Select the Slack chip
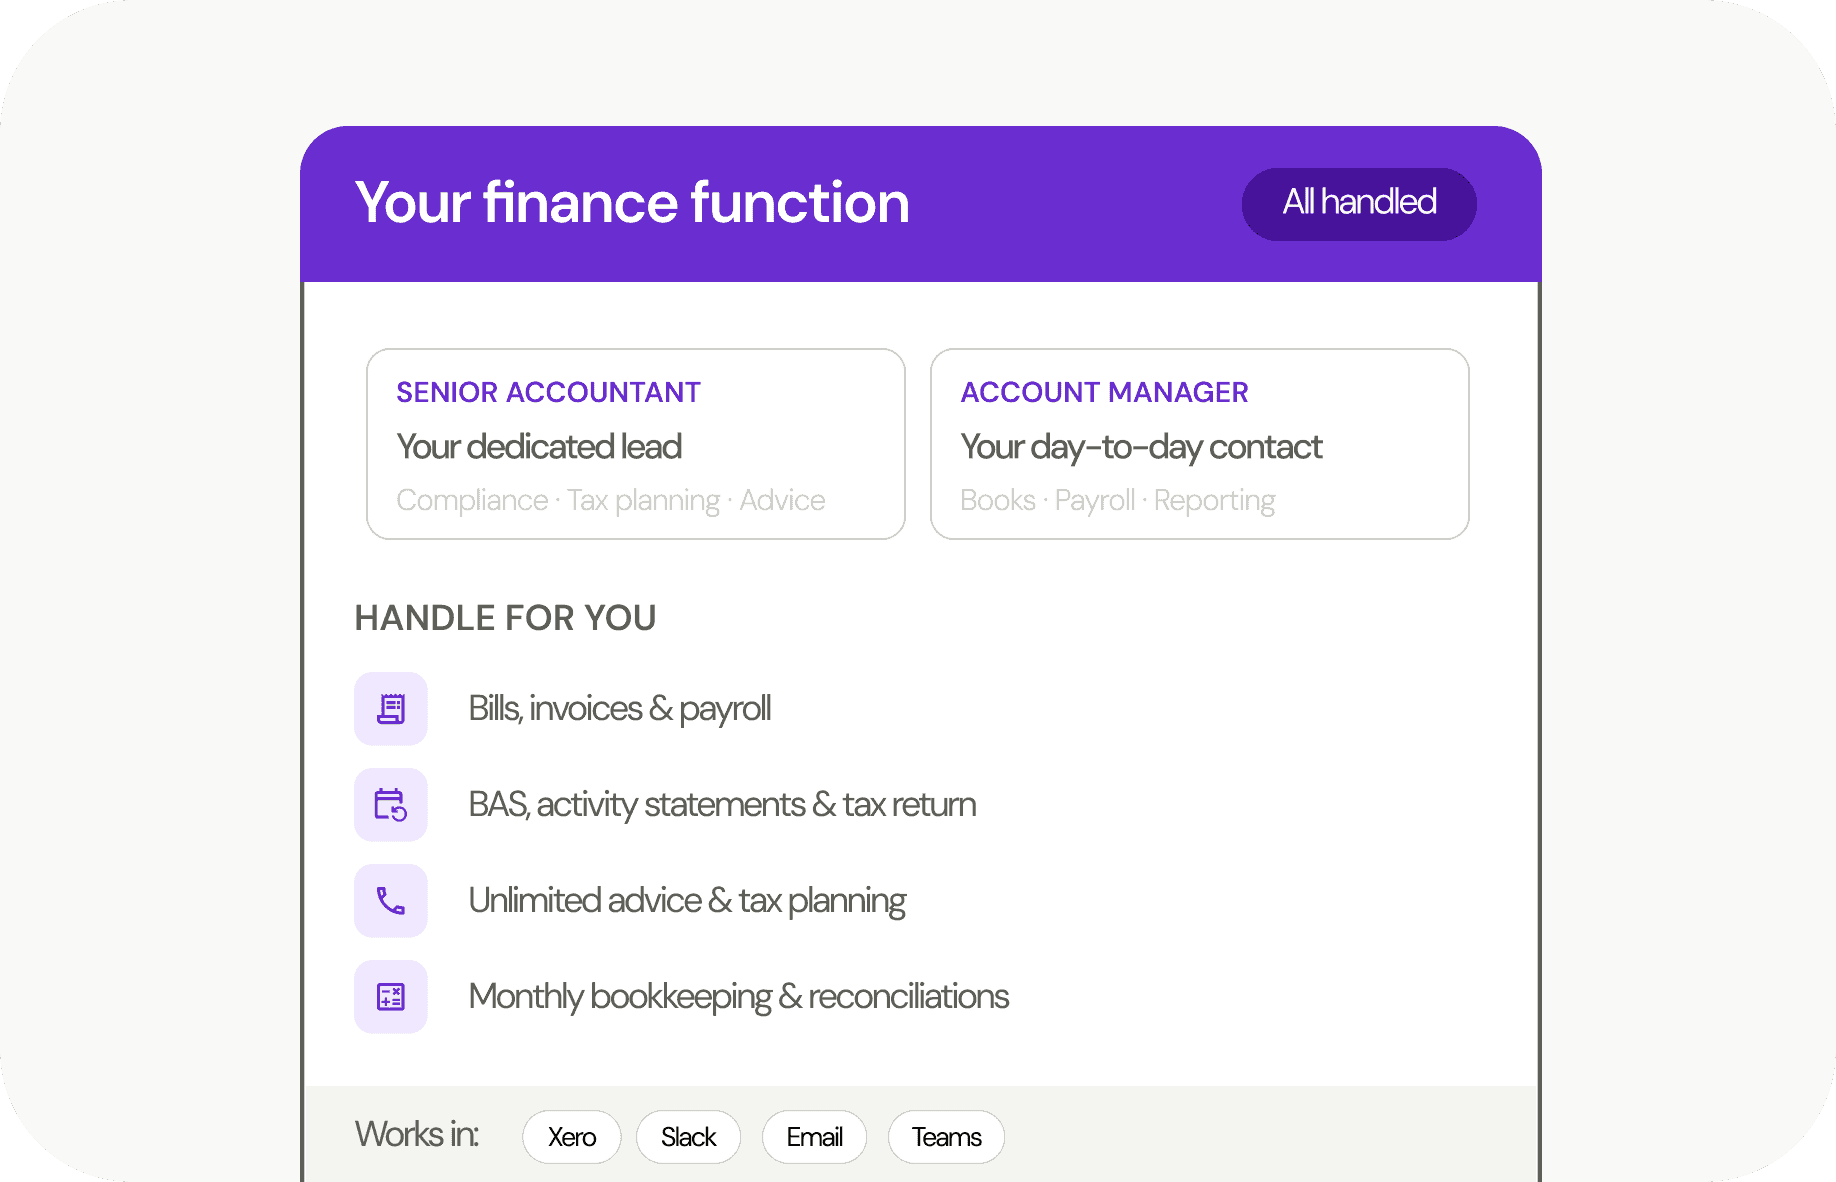 (689, 1137)
